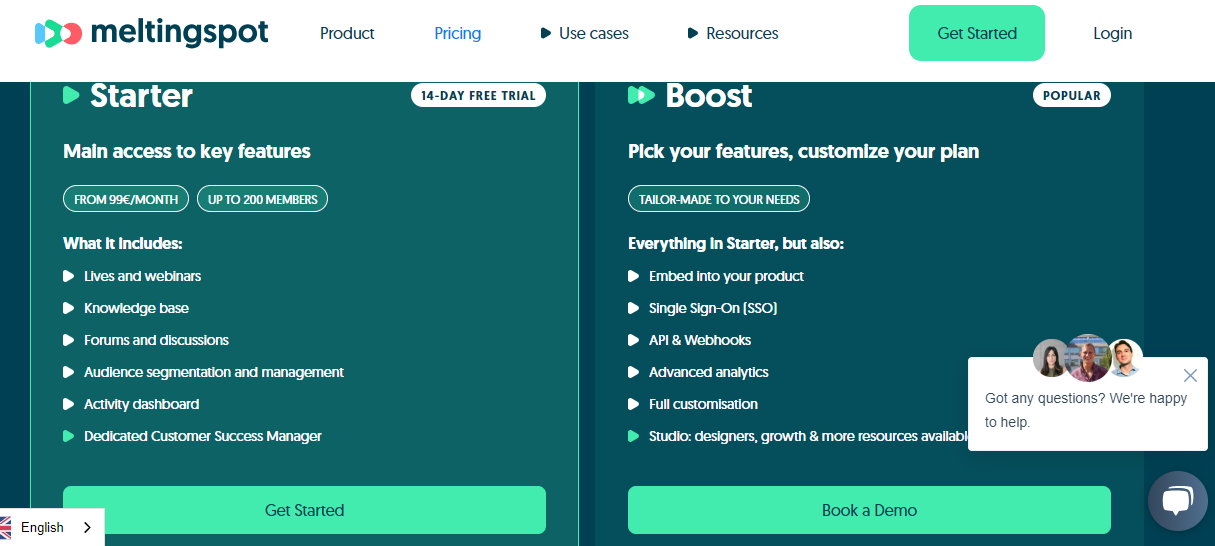Click the Starter plan title
Image resolution: width=1215 pixels, height=546 pixels.
click(x=141, y=96)
